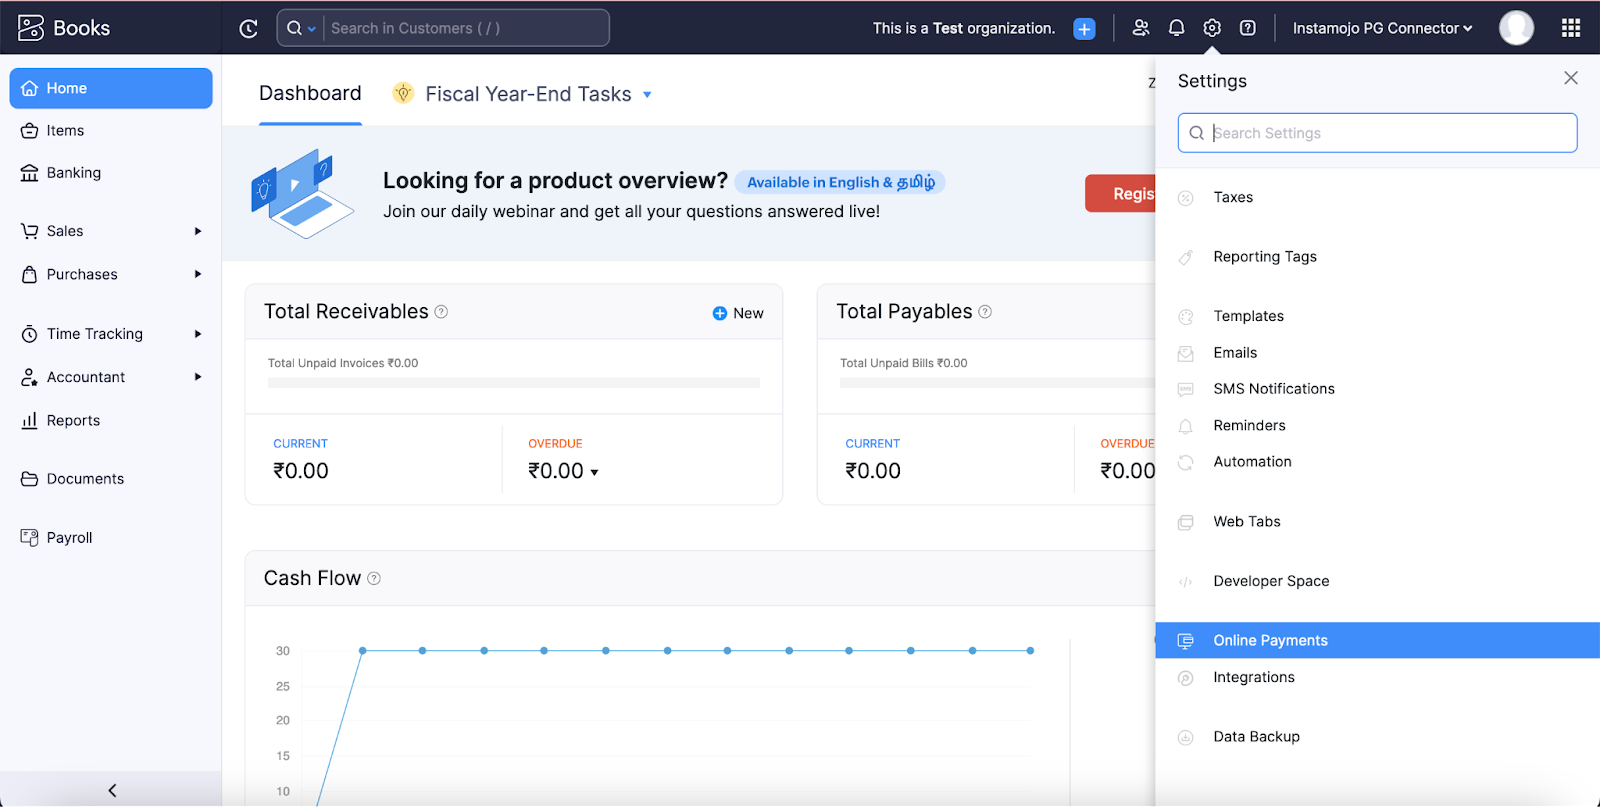Open the notifications bell icon

[x=1177, y=28]
